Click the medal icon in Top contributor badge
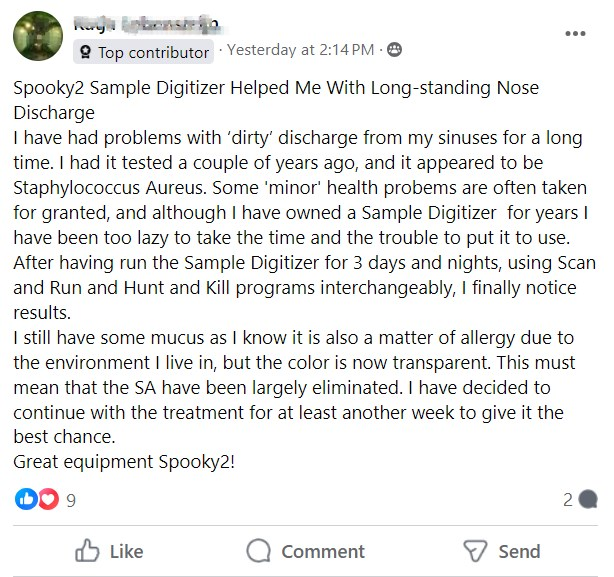 coord(86,52)
